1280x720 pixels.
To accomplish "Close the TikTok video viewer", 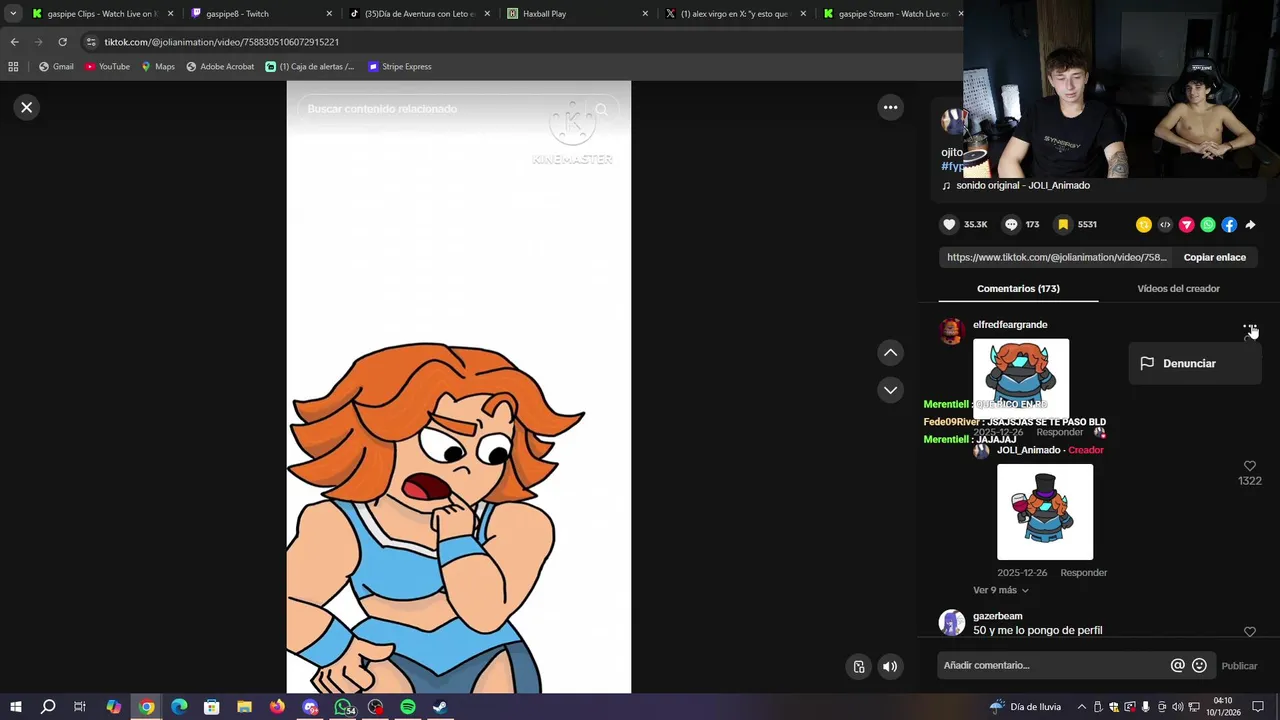I will pos(27,107).
